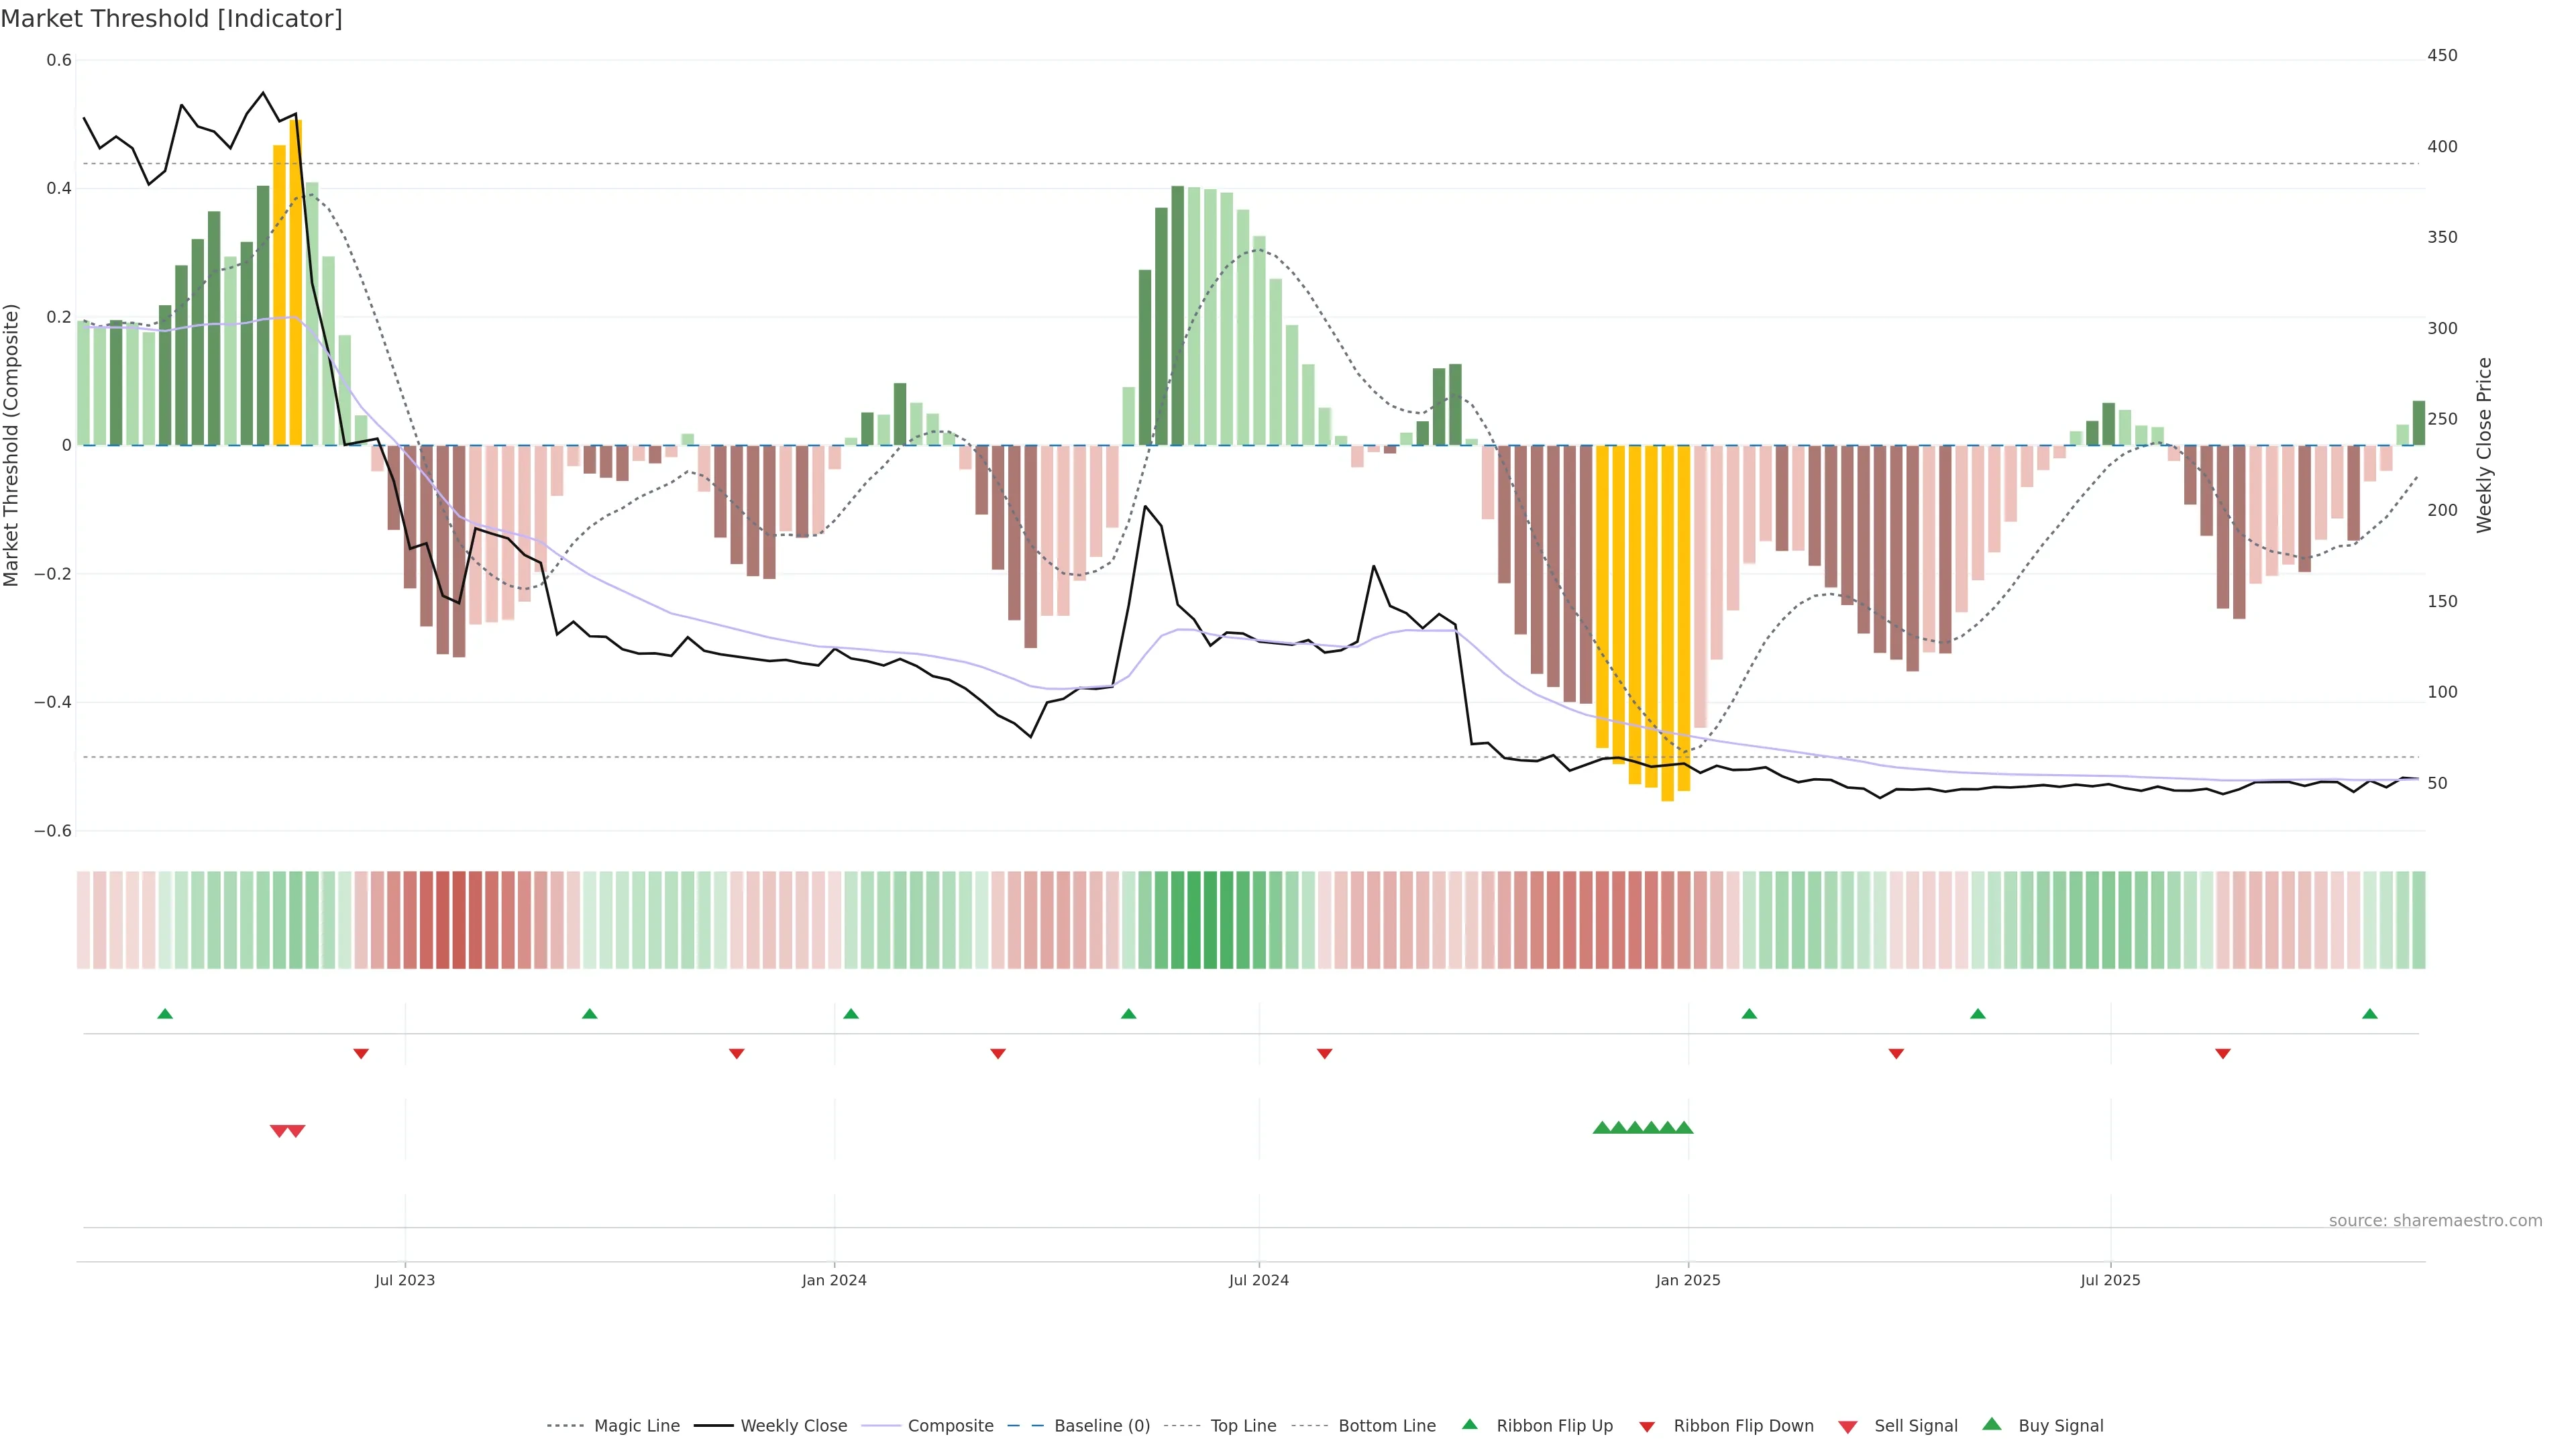This screenshot has height=1449, width=2576.
Task: Click the Jan 2025 axis label
Action: 1687,1280
